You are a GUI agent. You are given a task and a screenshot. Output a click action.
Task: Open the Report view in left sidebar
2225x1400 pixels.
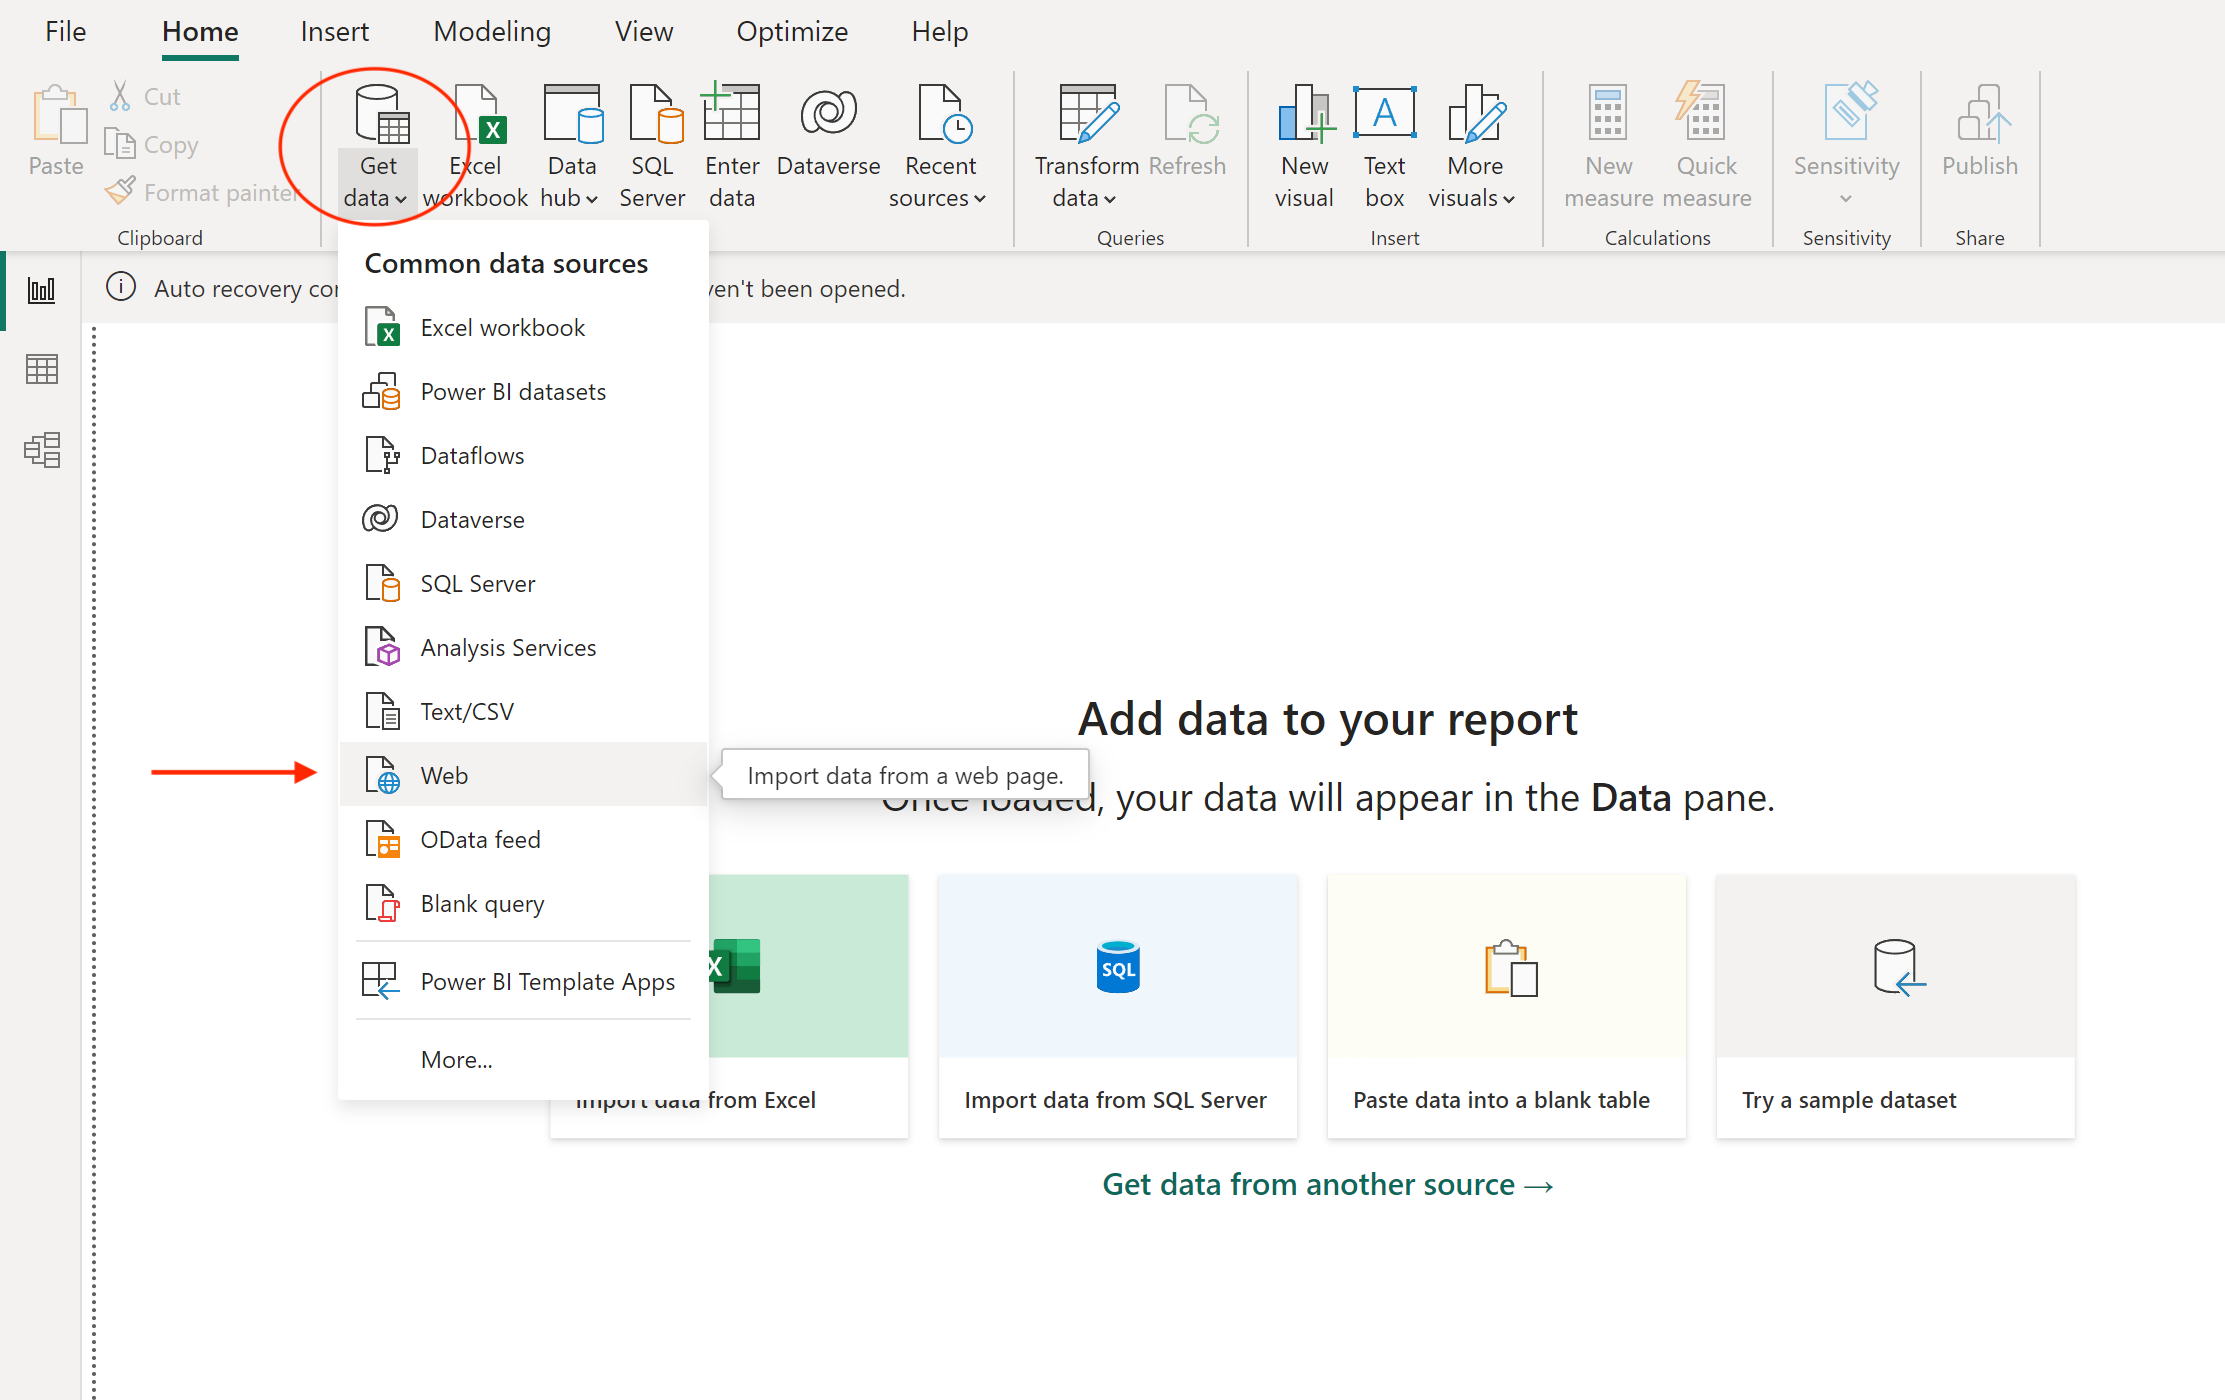tap(41, 290)
